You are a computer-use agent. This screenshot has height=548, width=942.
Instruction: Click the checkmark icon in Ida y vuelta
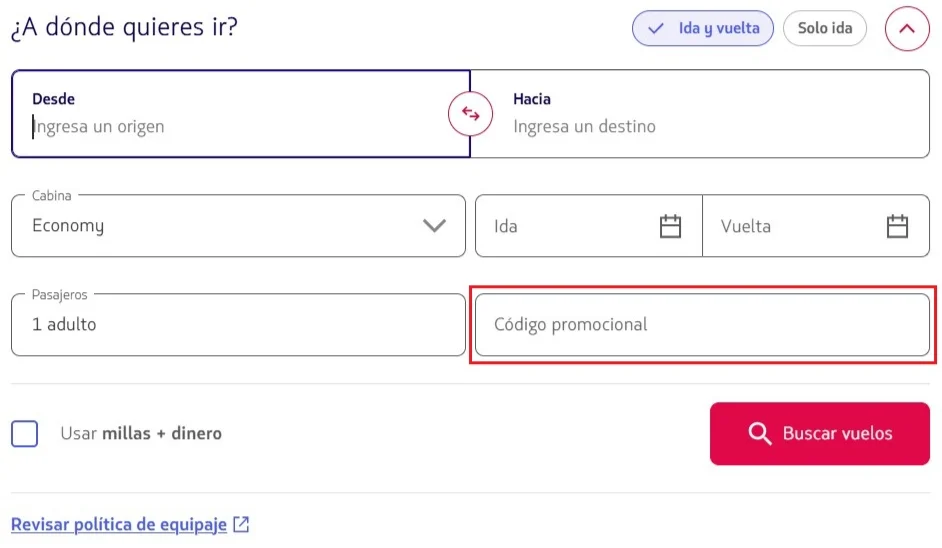coord(656,29)
